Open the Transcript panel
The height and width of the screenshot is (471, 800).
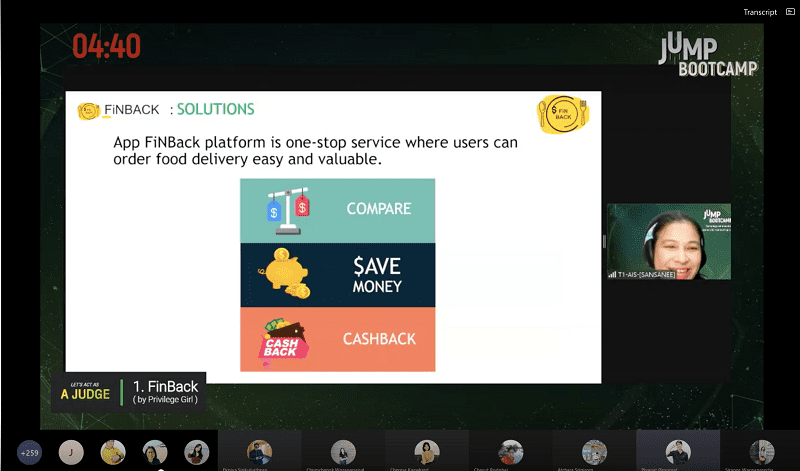click(759, 12)
